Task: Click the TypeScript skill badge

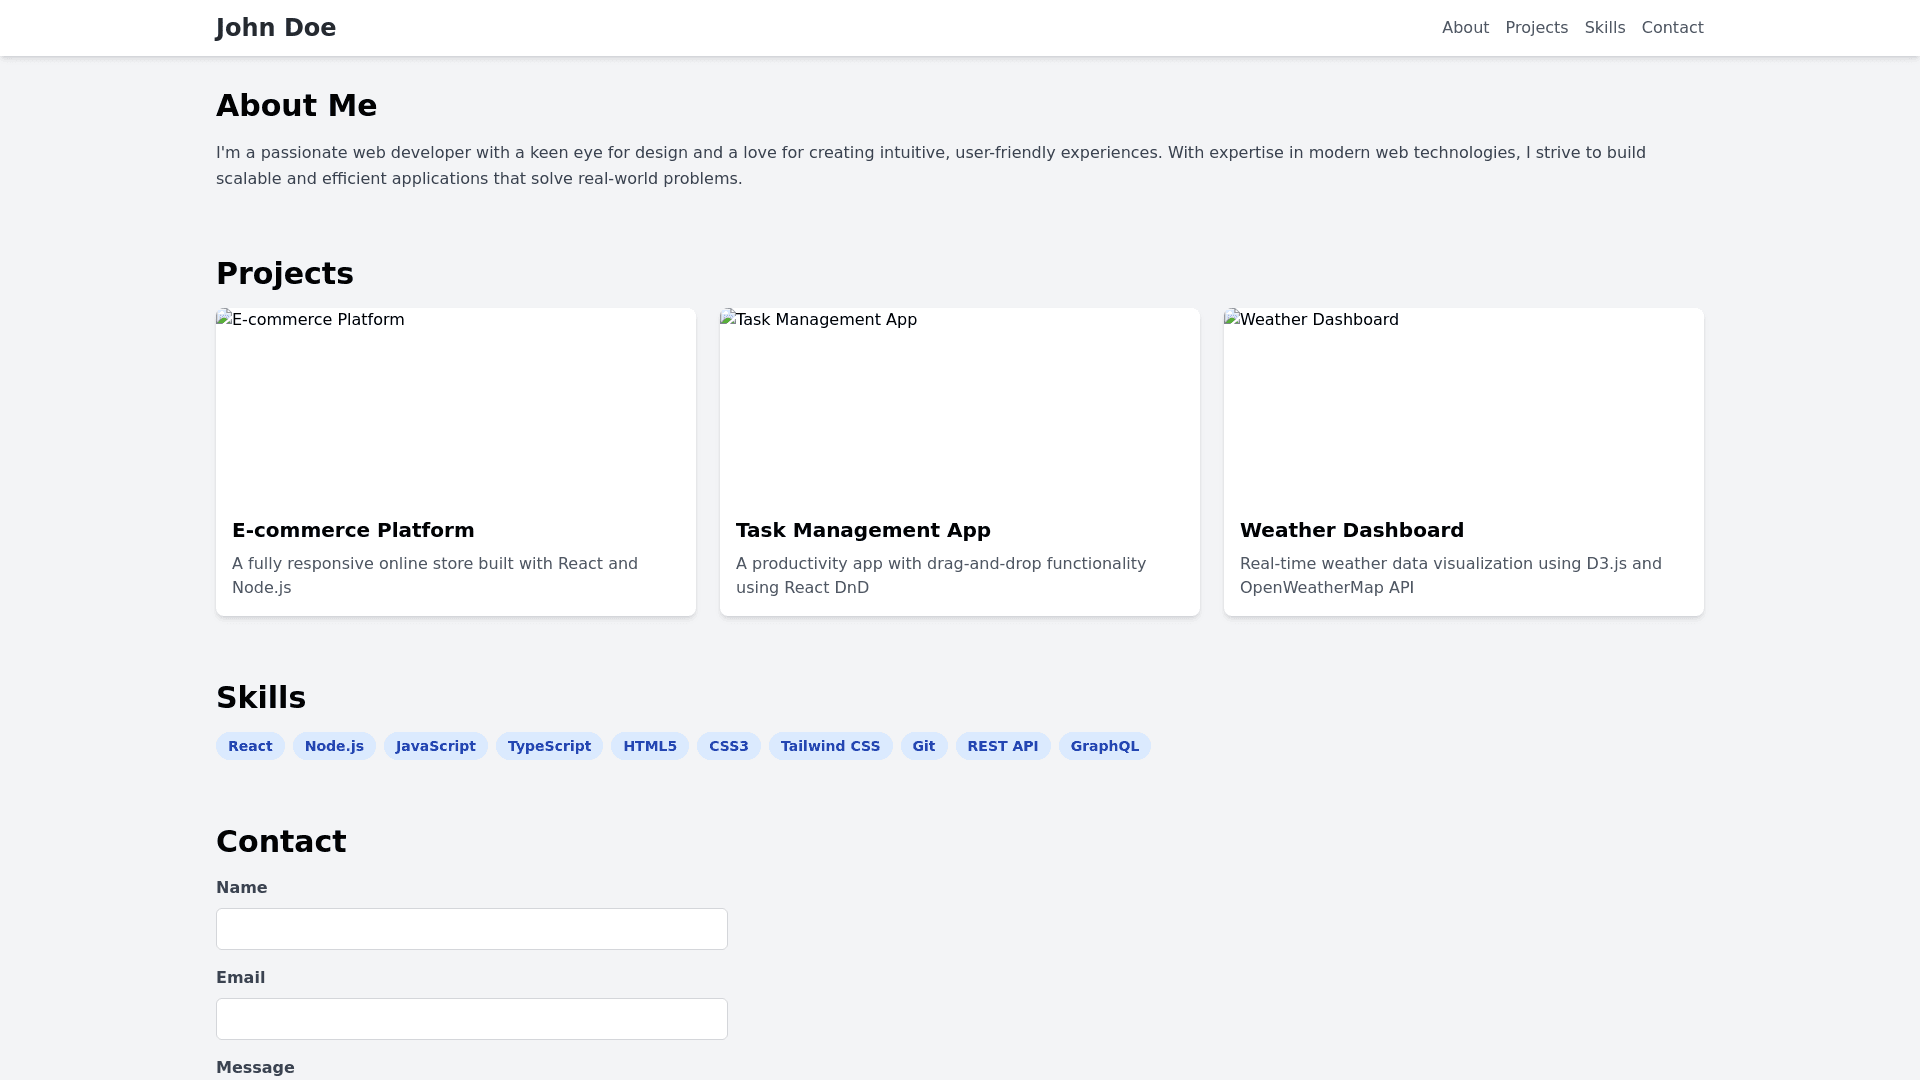Action: (x=549, y=746)
